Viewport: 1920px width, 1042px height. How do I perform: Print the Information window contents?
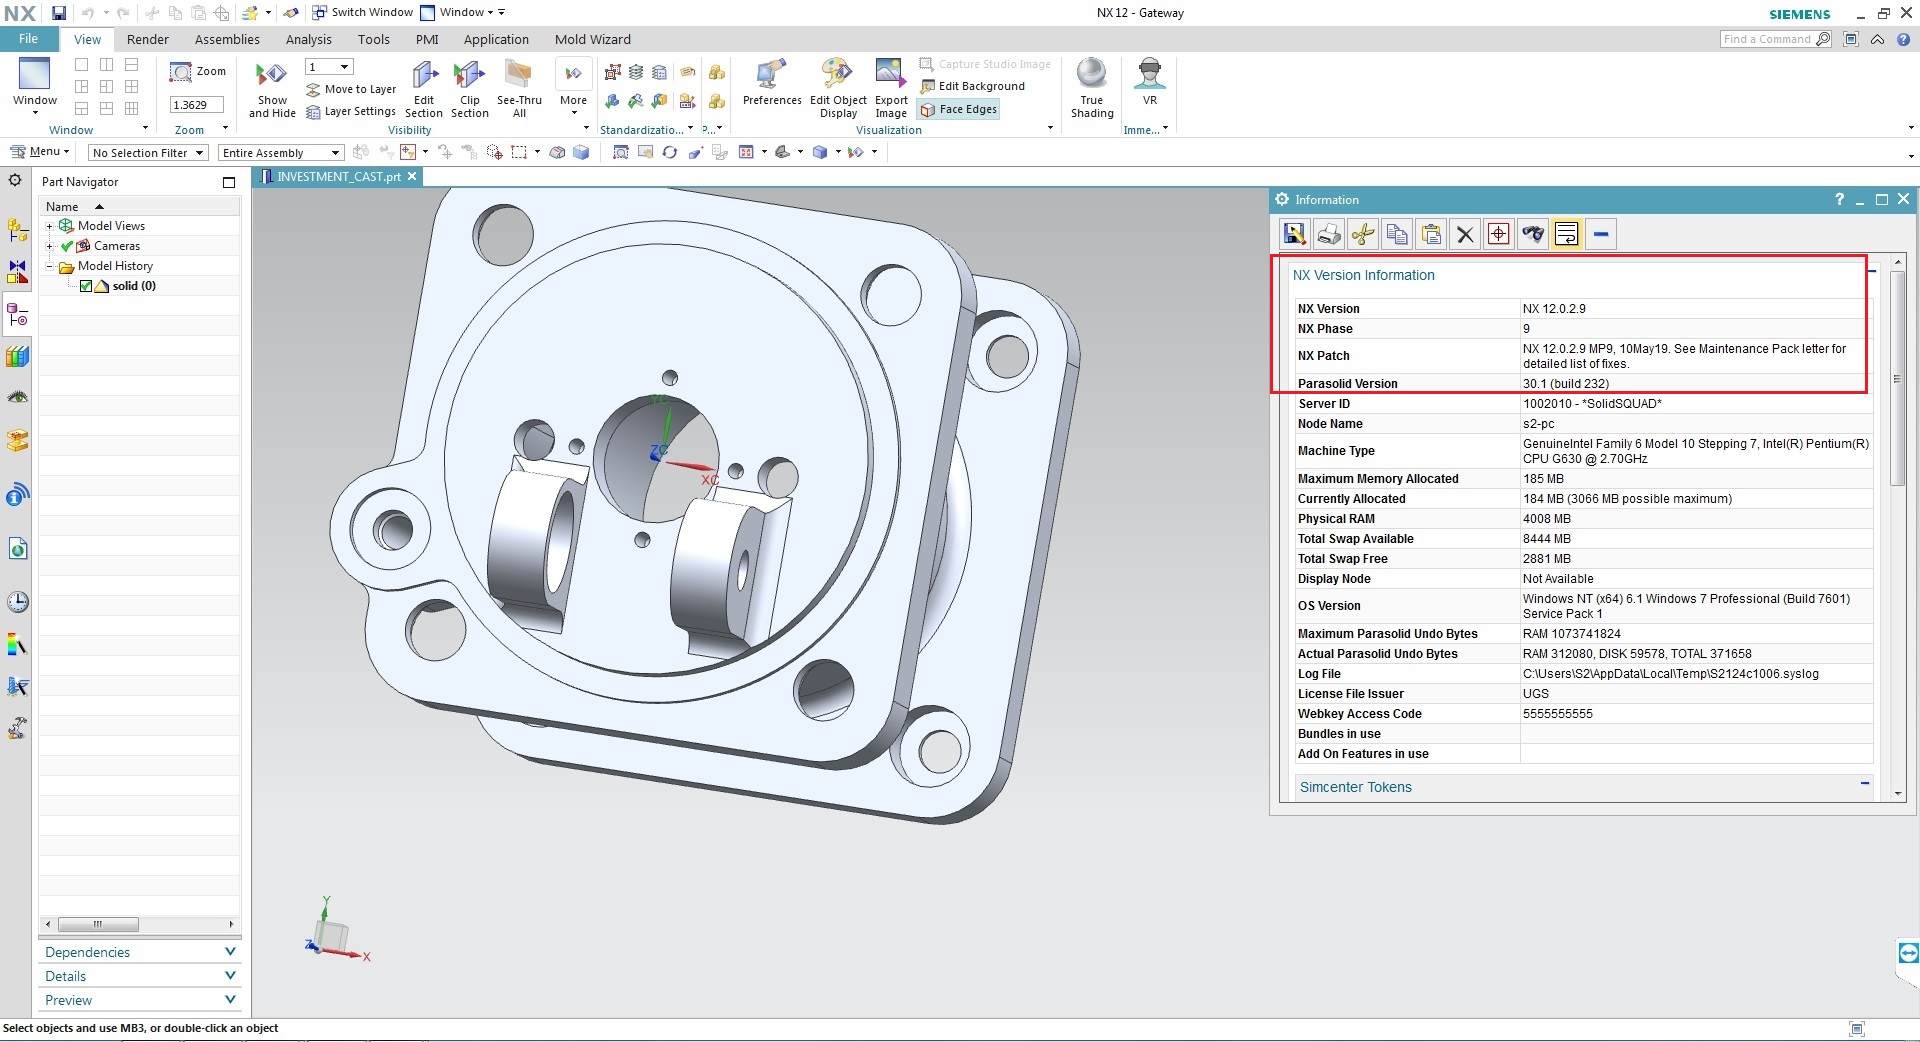[x=1328, y=234]
